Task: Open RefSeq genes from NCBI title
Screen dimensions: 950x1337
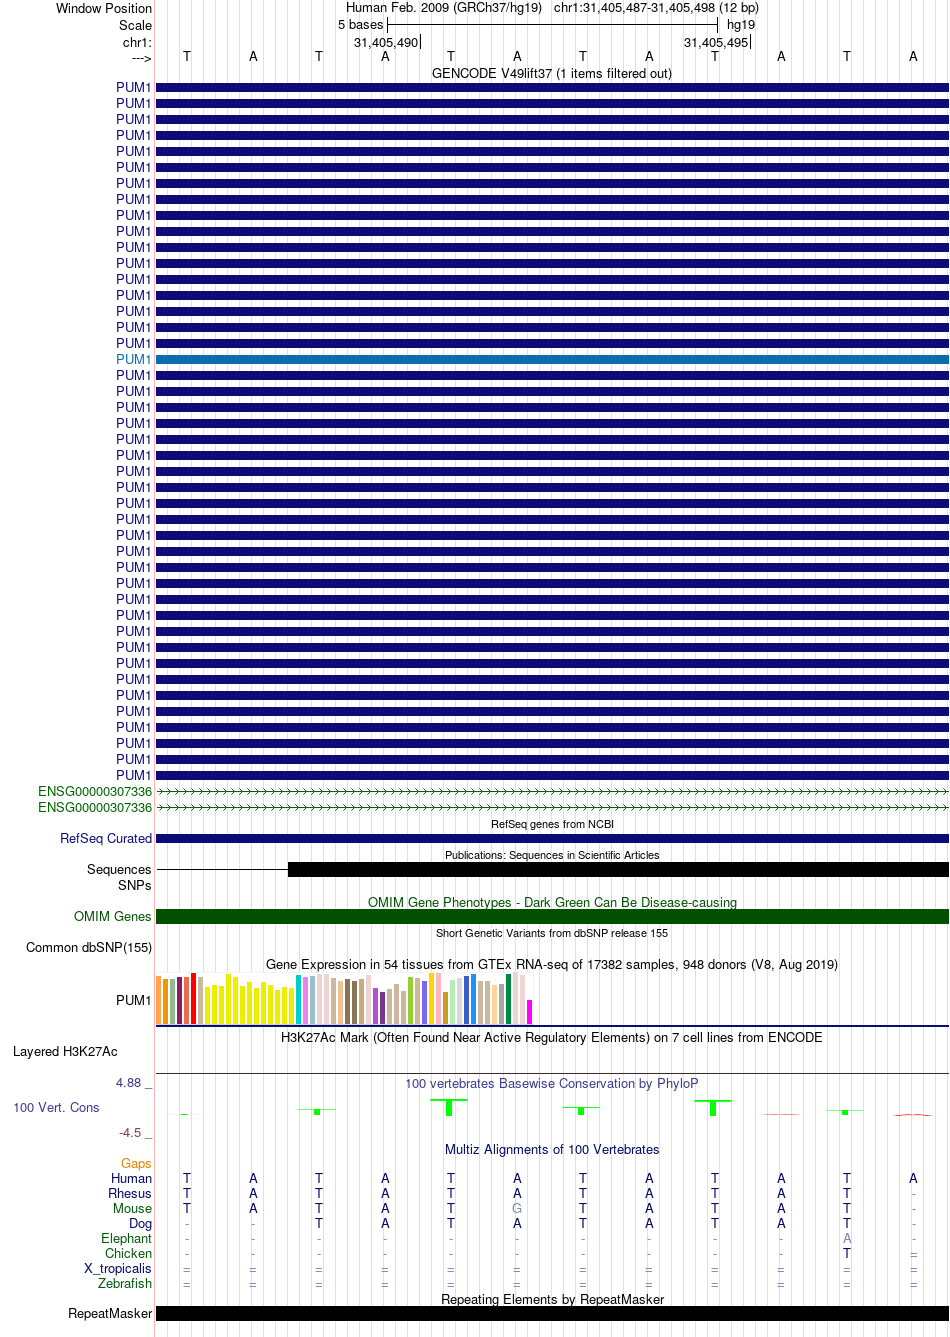Action: (552, 824)
